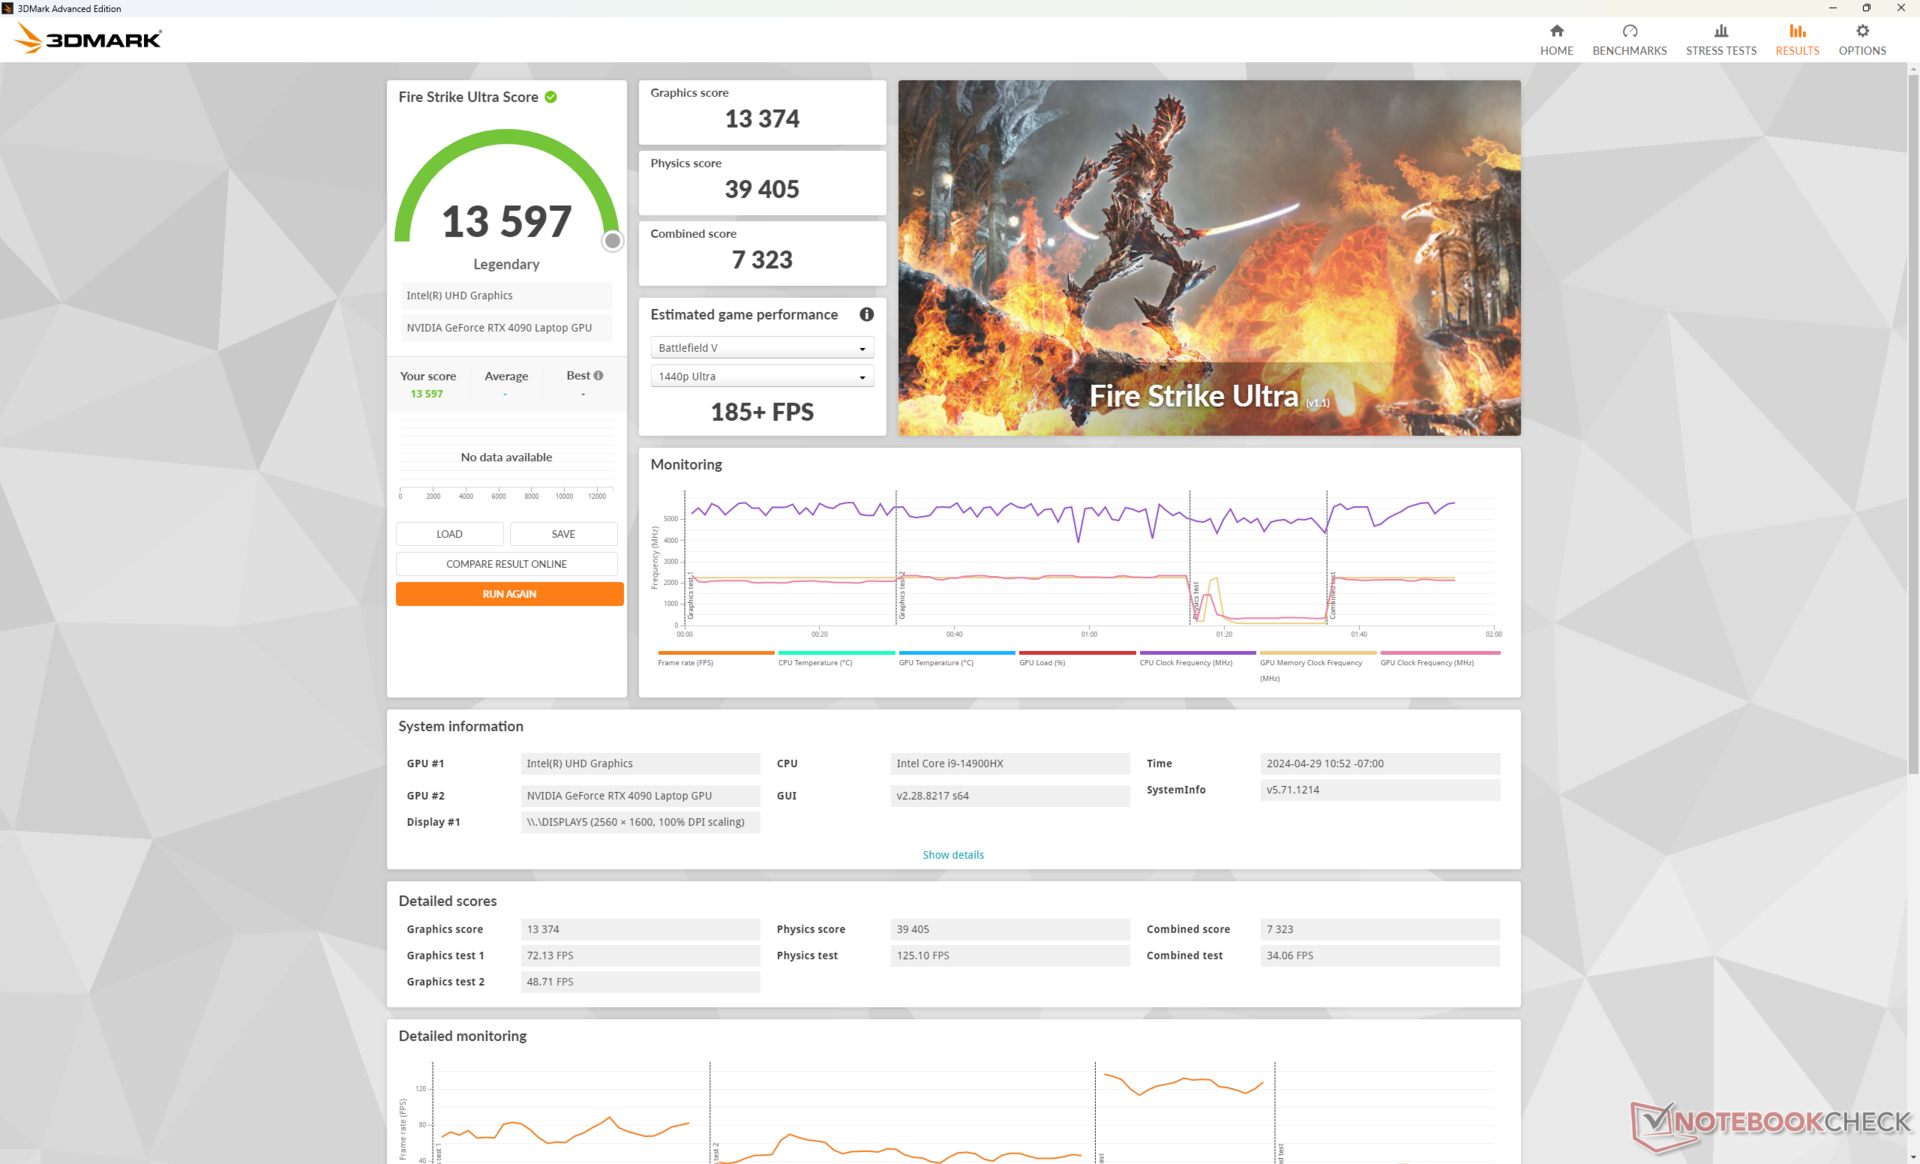
Task: Click COMPARE RESULT ONLINE button
Action: coord(506,564)
